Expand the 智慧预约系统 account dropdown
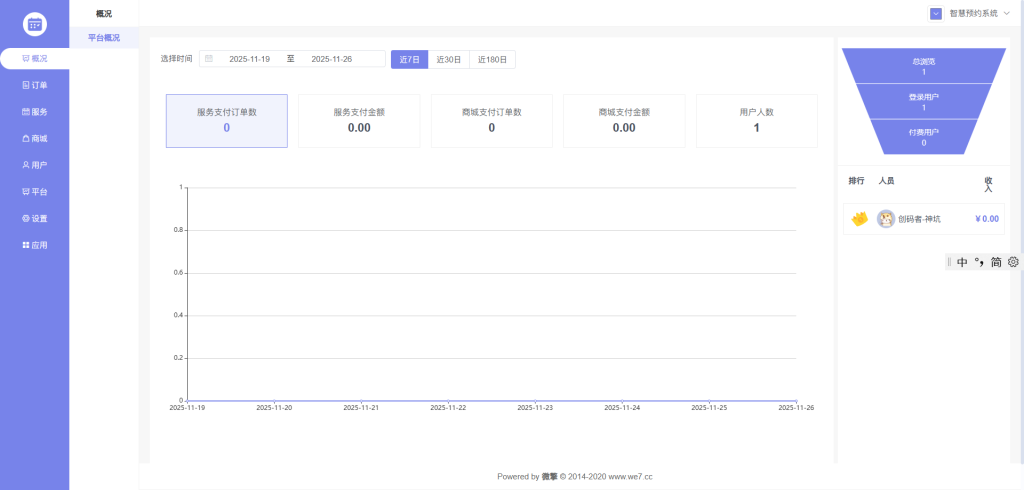The height and width of the screenshot is (490, 1024). (969, 13)
